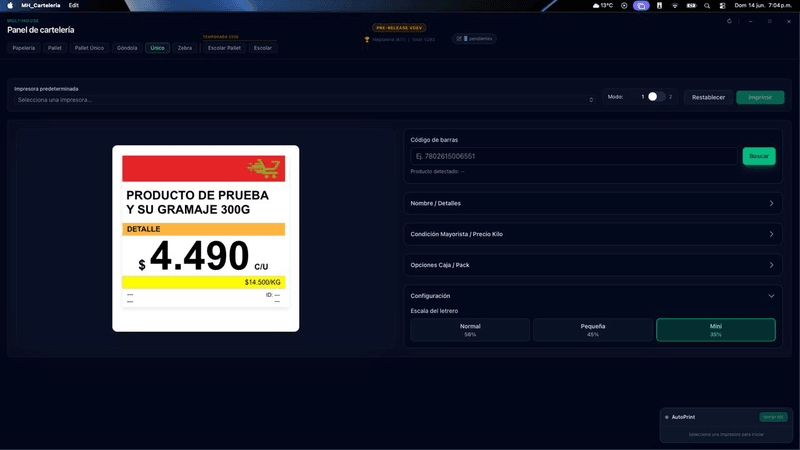Select the Único tab
The image size is (800, 450).
click(157, 48)
